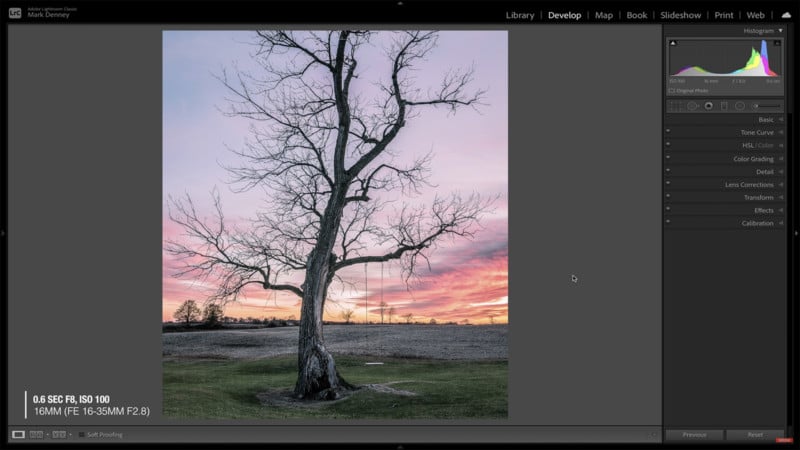Enable the Soft Proofing checkbox
Image resolution: width=800 pixels, height=450 pixels.
[x=81, y=434]
